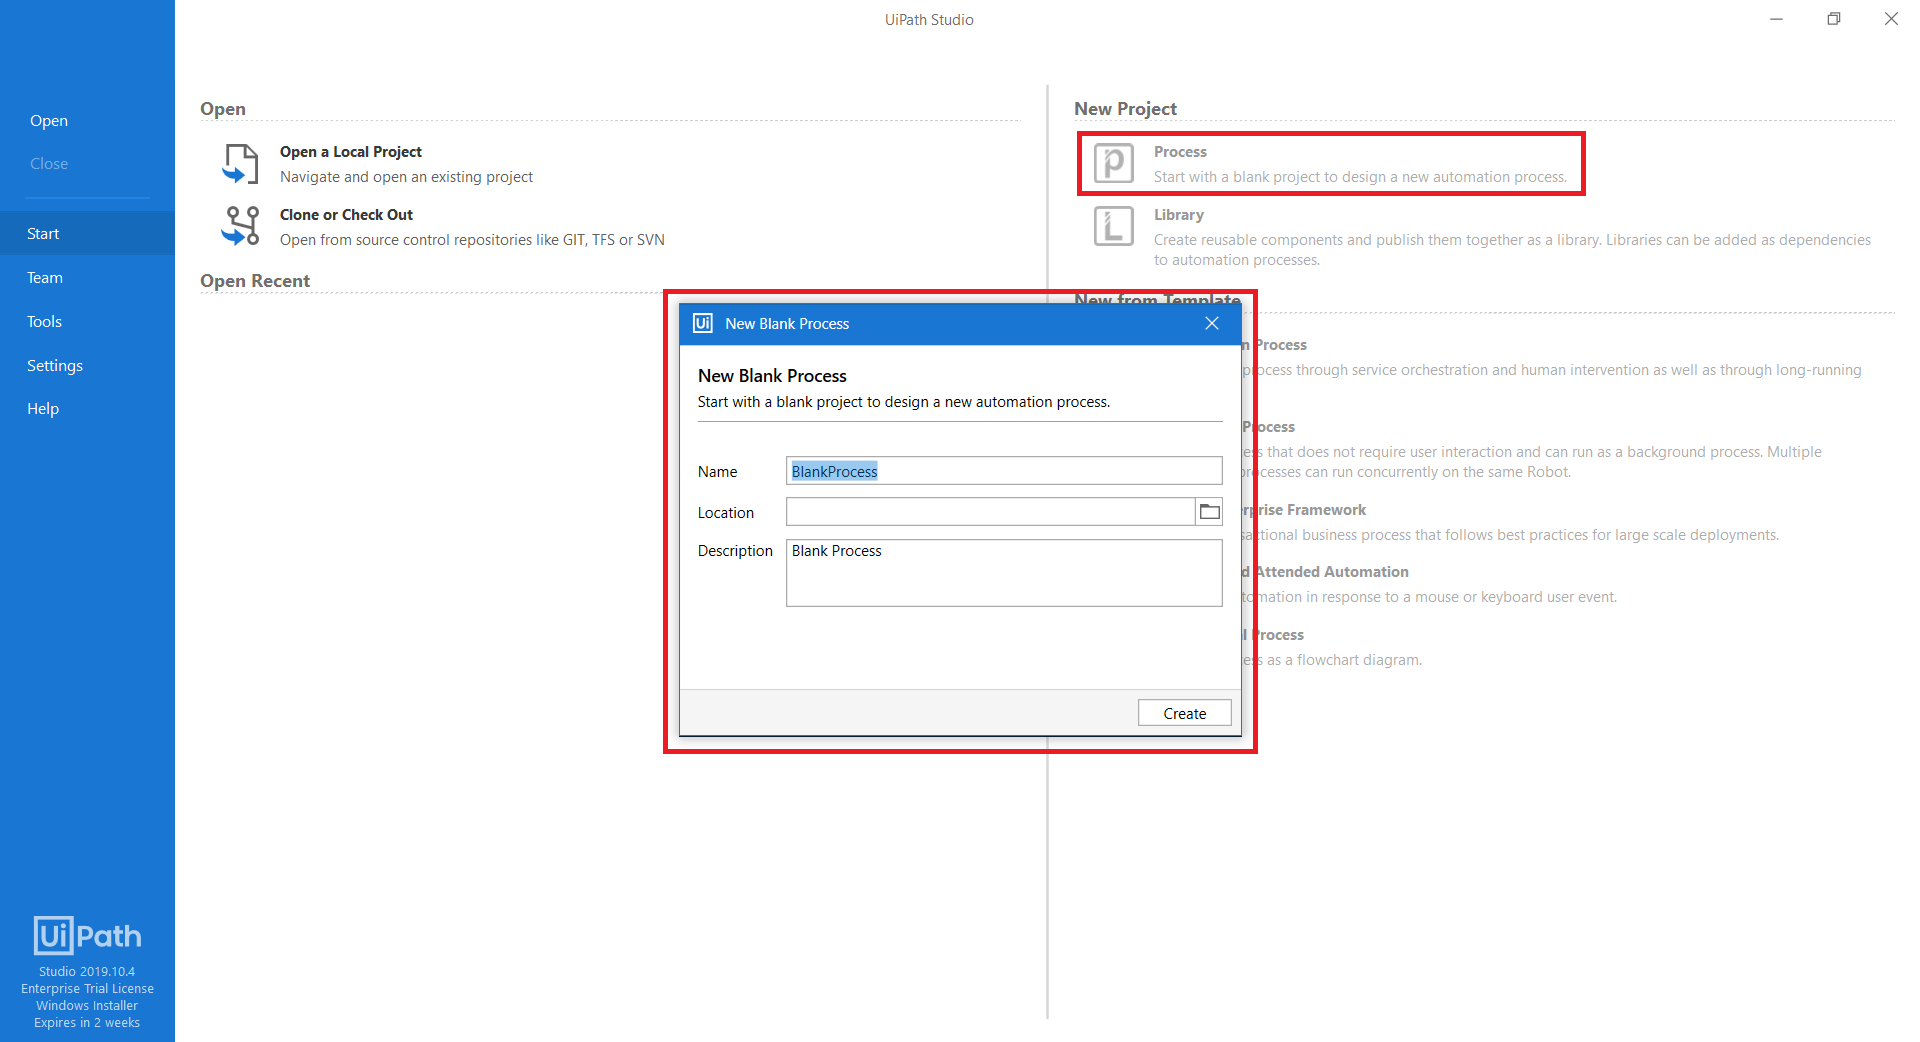Browse for location using folder icon
Viewport: 1920px width, 1042px height.
coord(1209,512)
